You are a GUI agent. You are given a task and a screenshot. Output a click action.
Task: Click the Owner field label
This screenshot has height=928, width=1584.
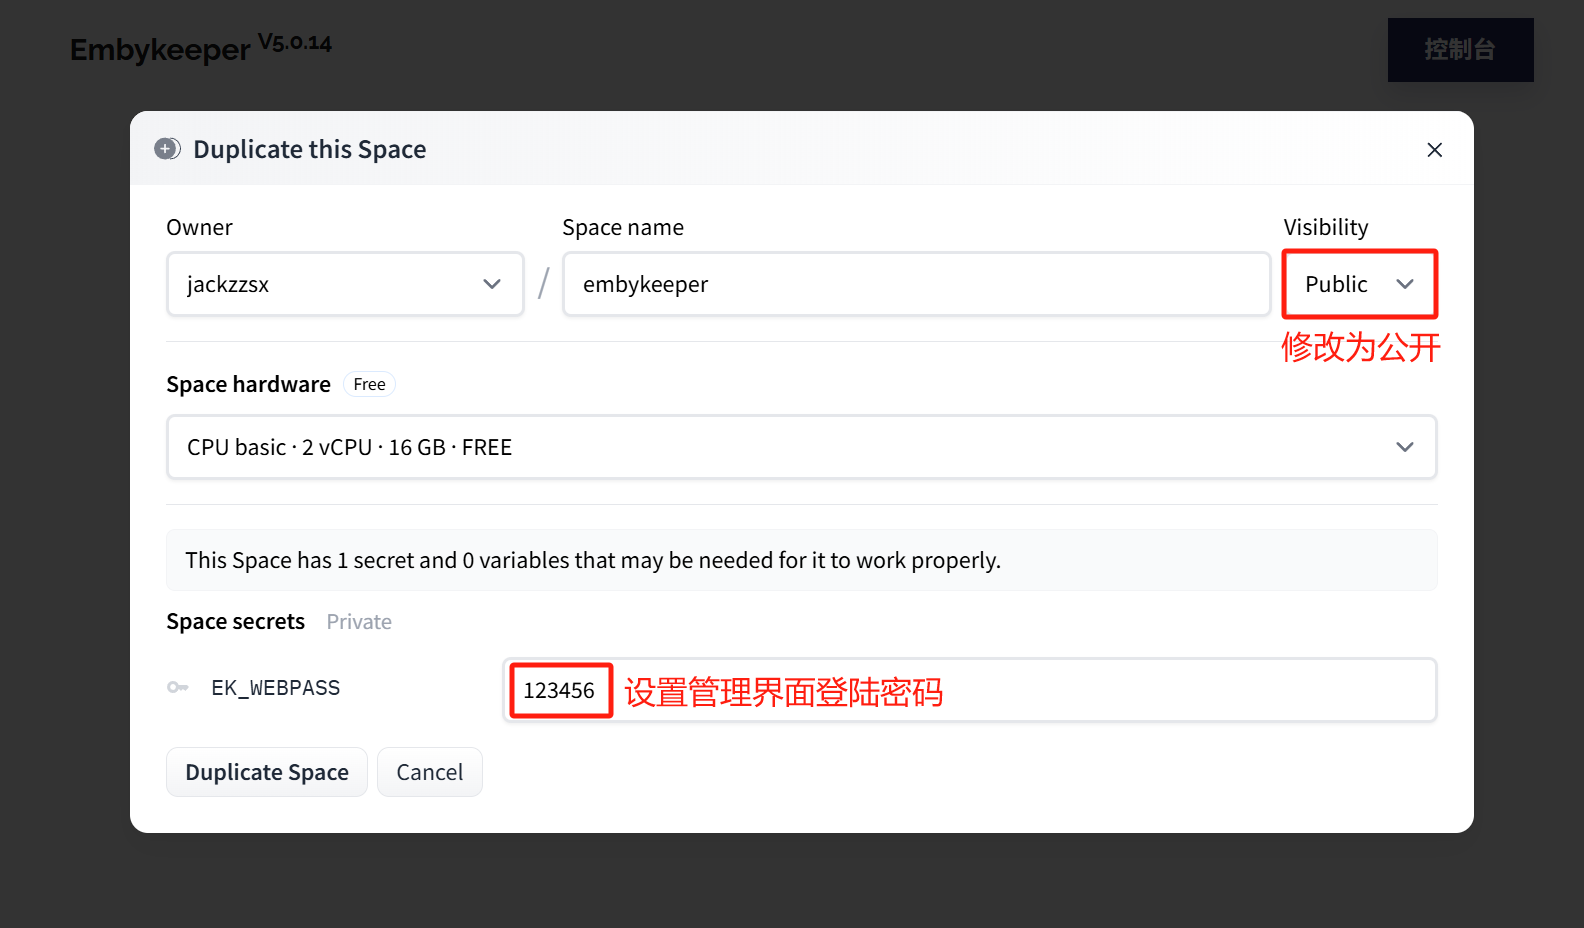[x=199, y=227]
